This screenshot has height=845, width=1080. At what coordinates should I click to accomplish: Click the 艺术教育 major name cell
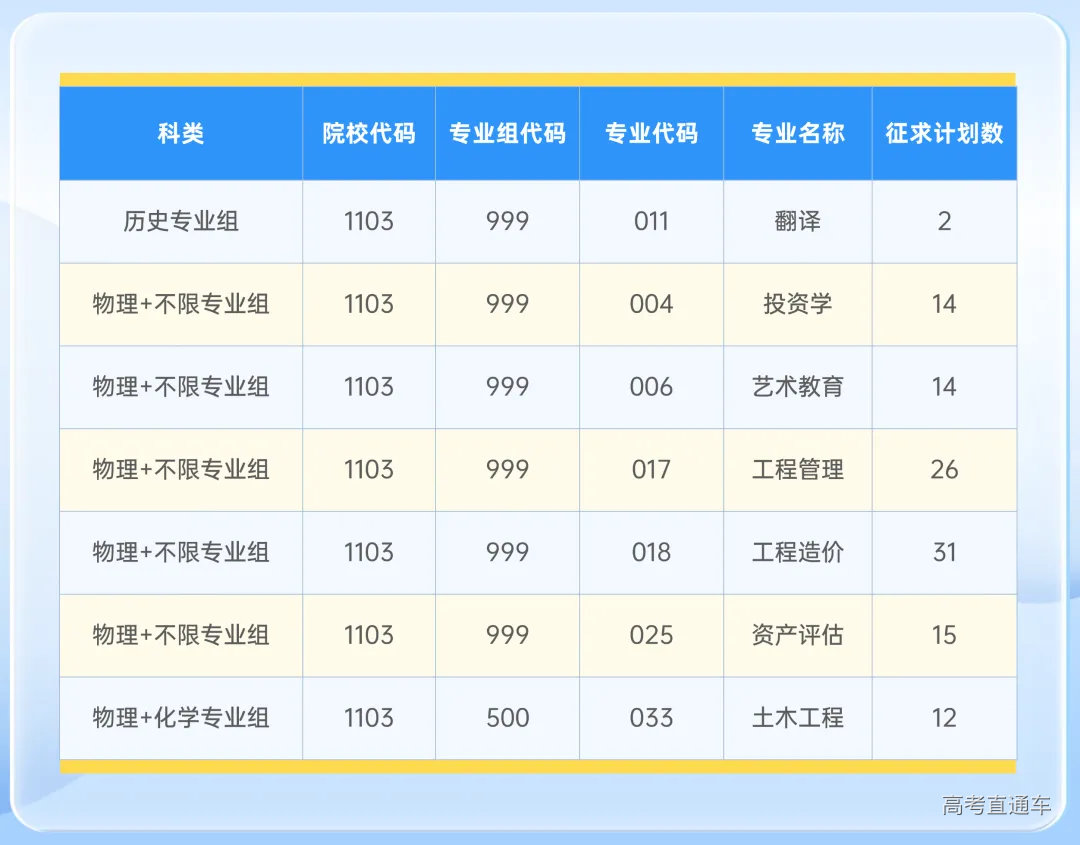797,388
